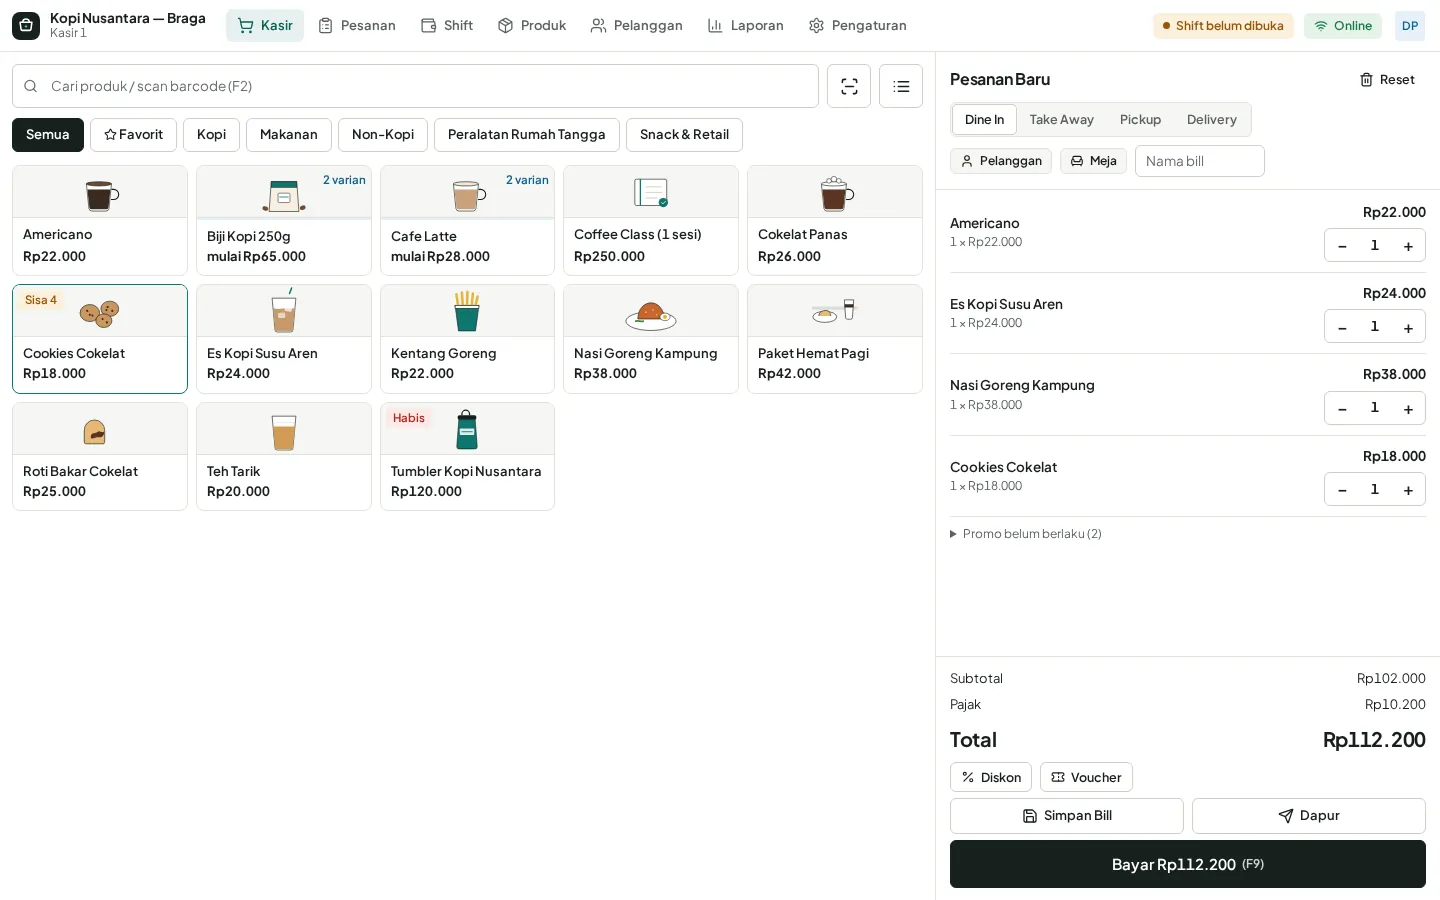Filter products by Kopi category
The height and width of the screenshot is (900, 1440).
click(x=211, y=135)
